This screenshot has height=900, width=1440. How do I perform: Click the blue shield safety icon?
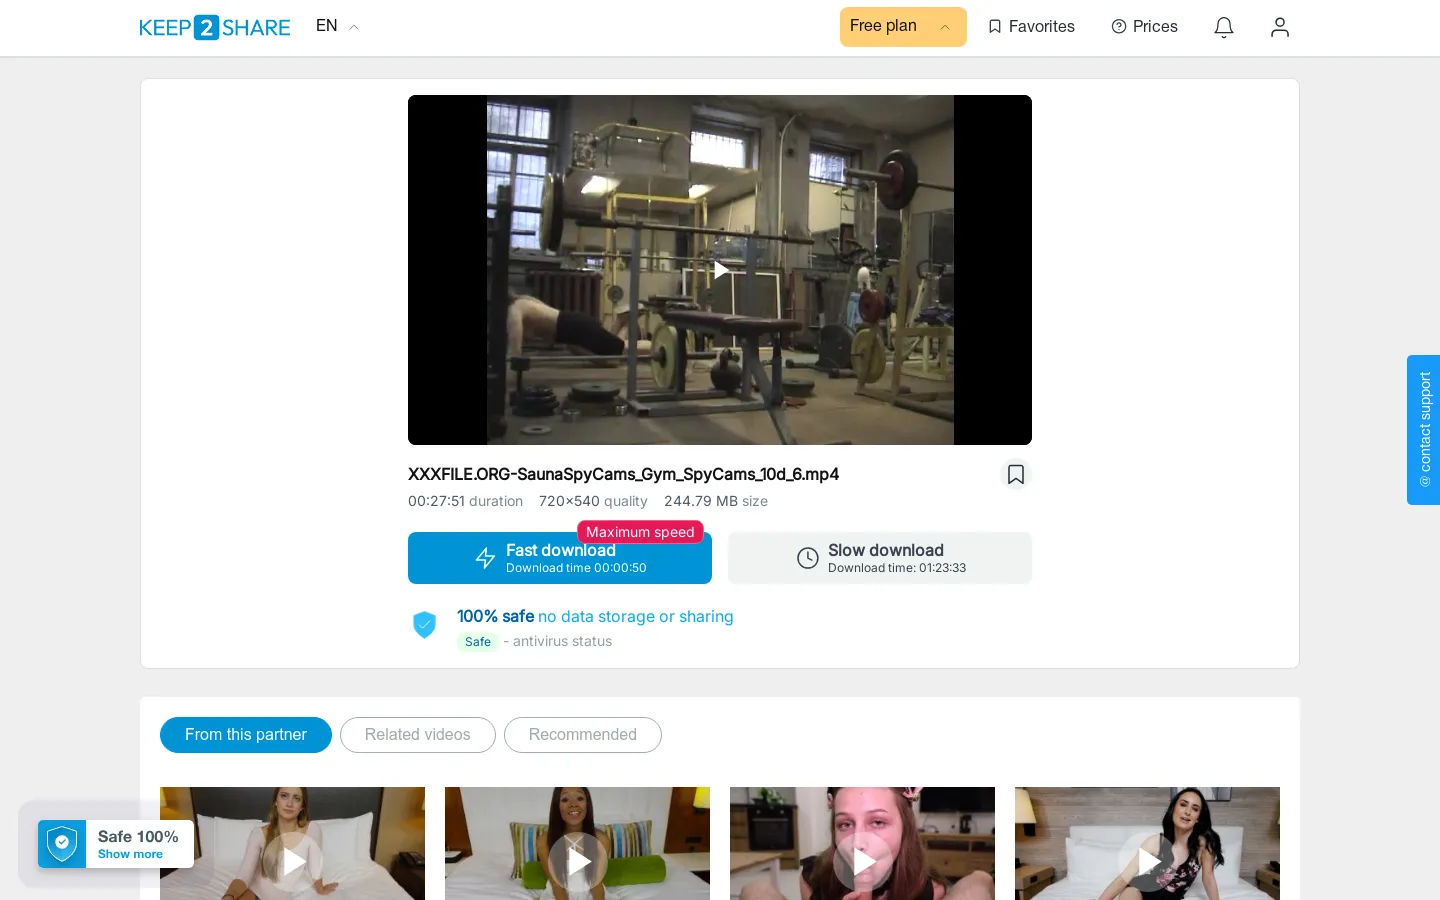click(x=425, y=625)
